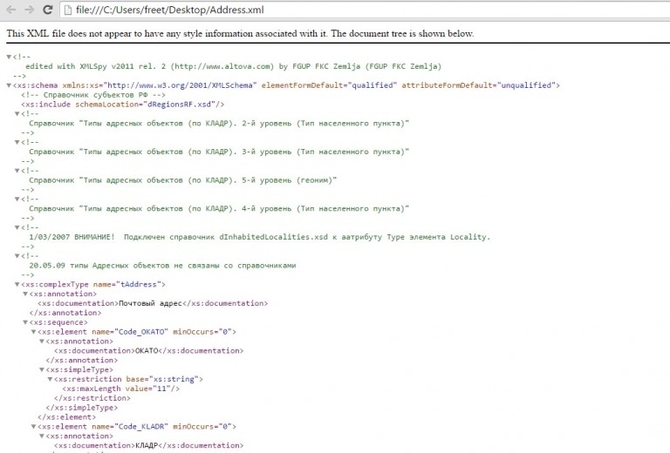
Task: Click the '20.05.09 типы Адресных объектов' text
Action: pos(162,265)
